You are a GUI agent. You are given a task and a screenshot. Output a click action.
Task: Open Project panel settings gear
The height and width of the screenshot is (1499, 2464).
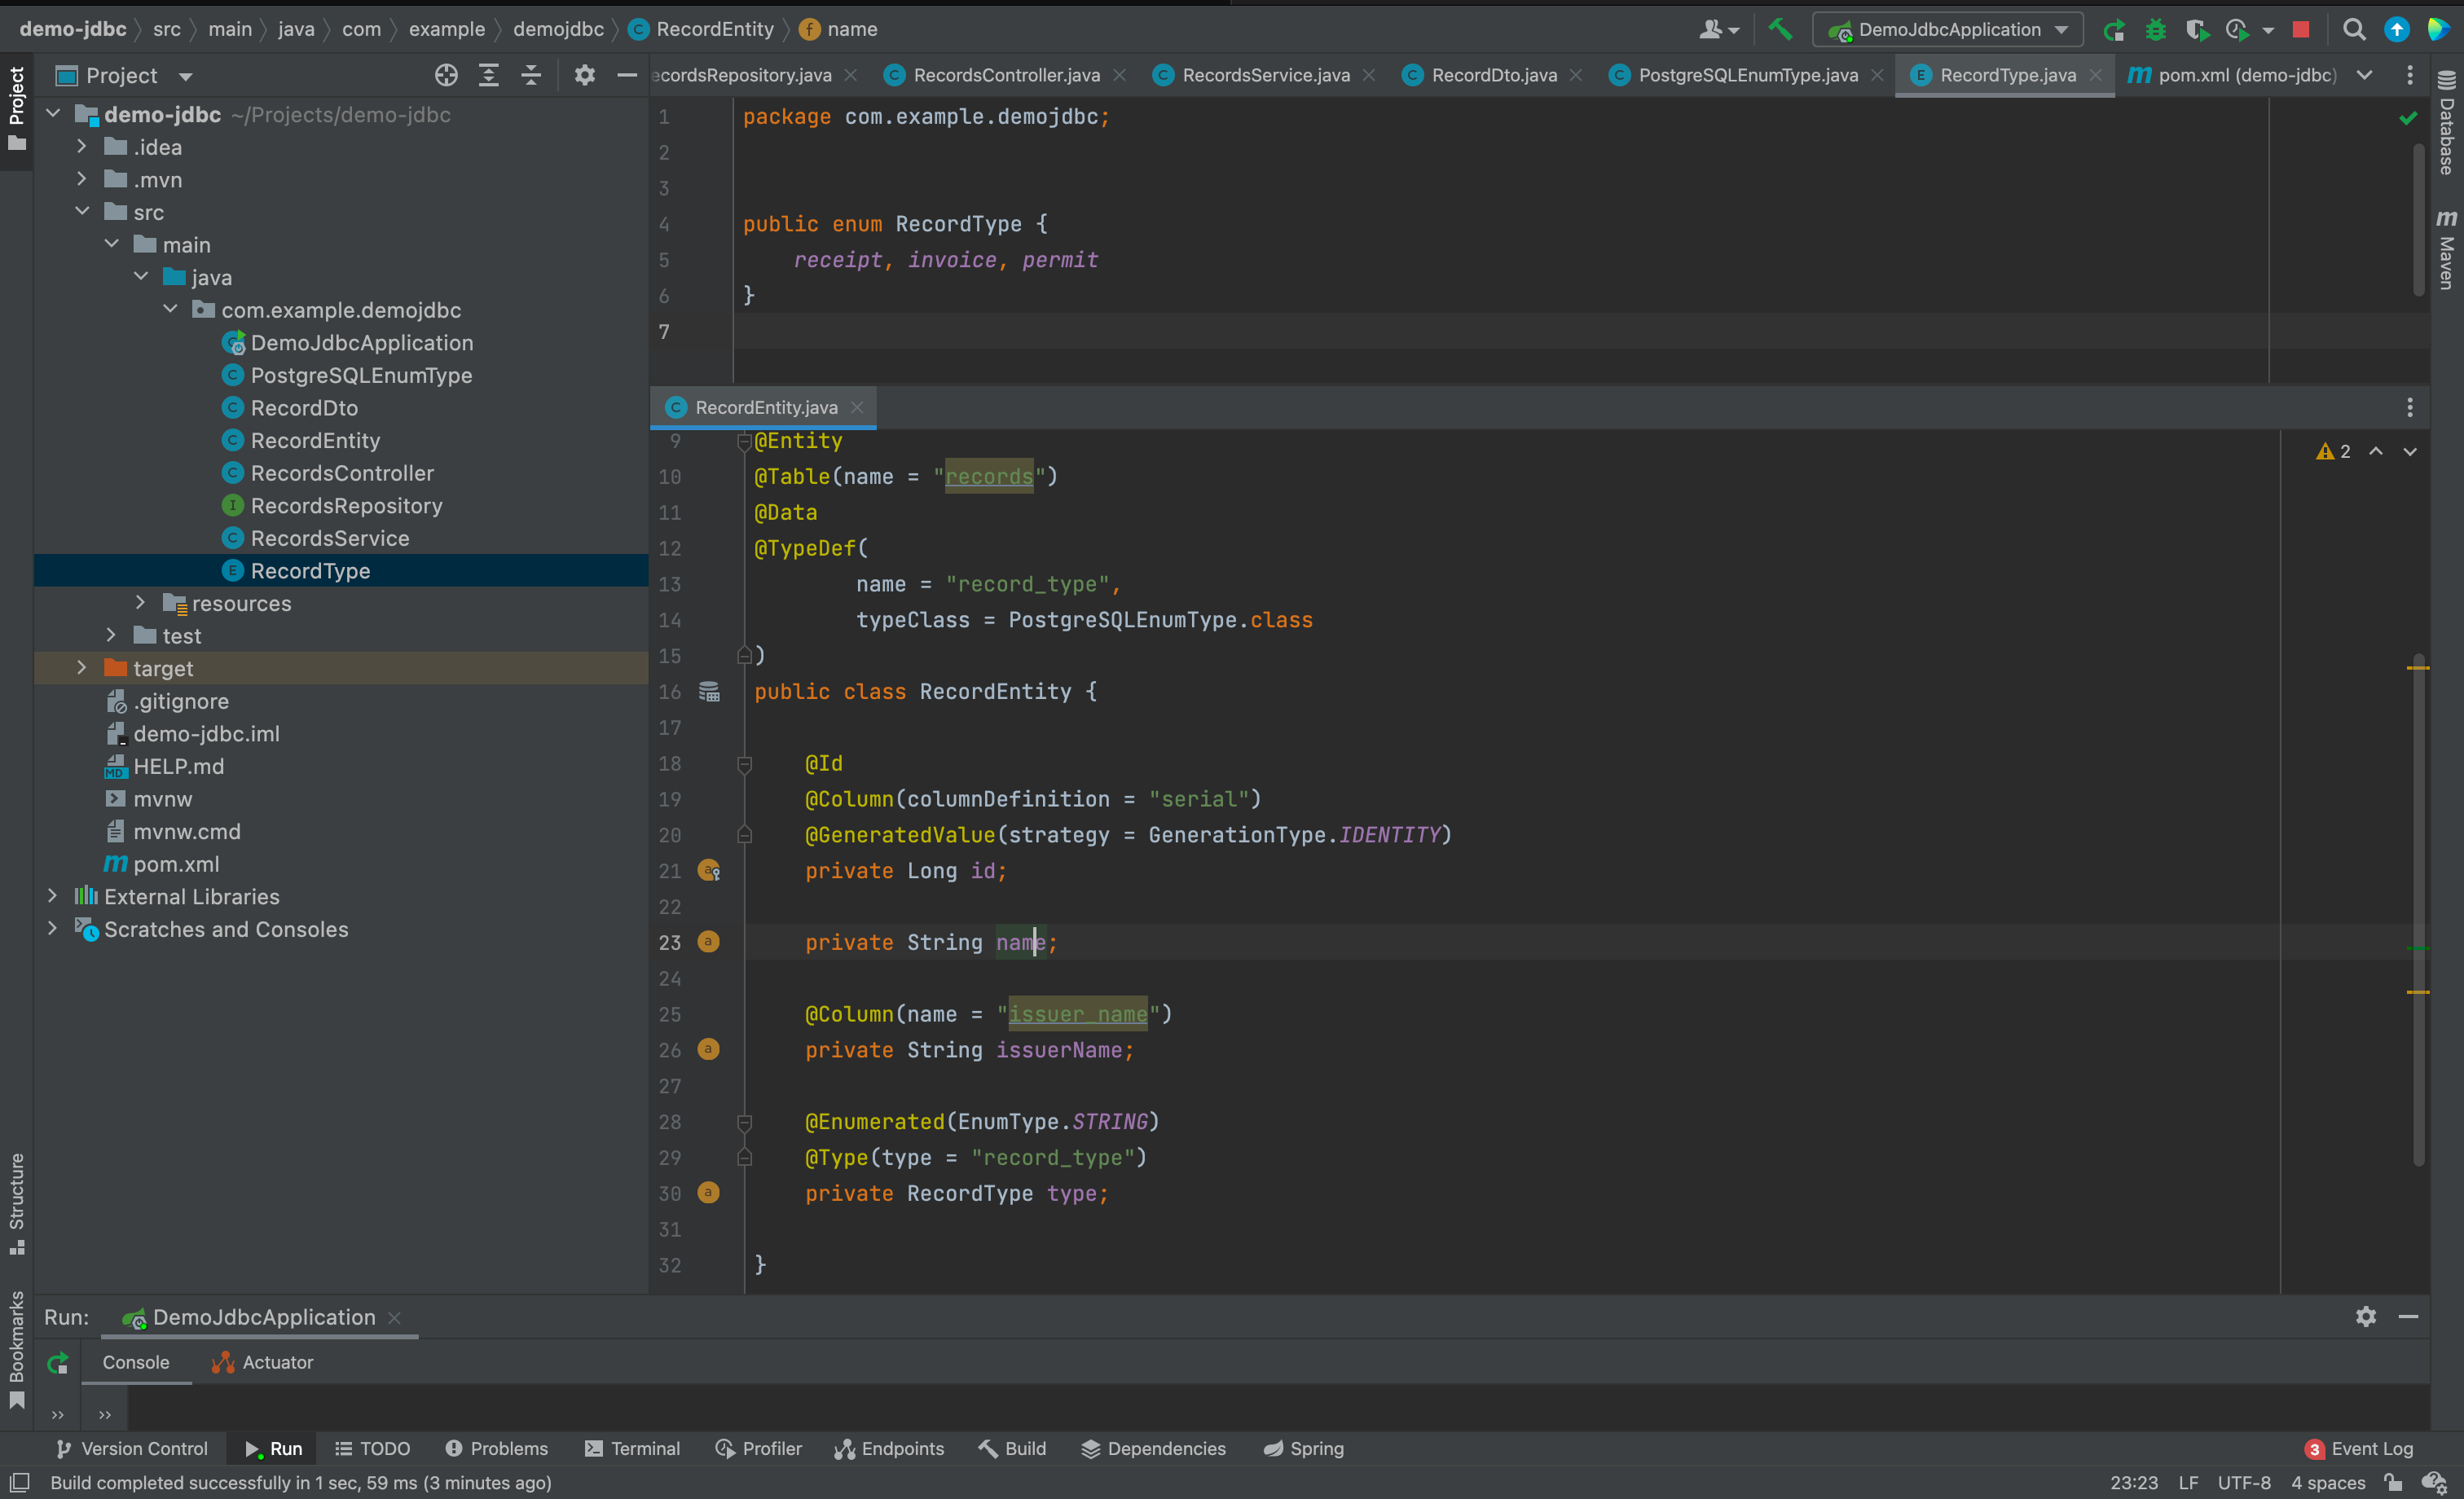585,75
